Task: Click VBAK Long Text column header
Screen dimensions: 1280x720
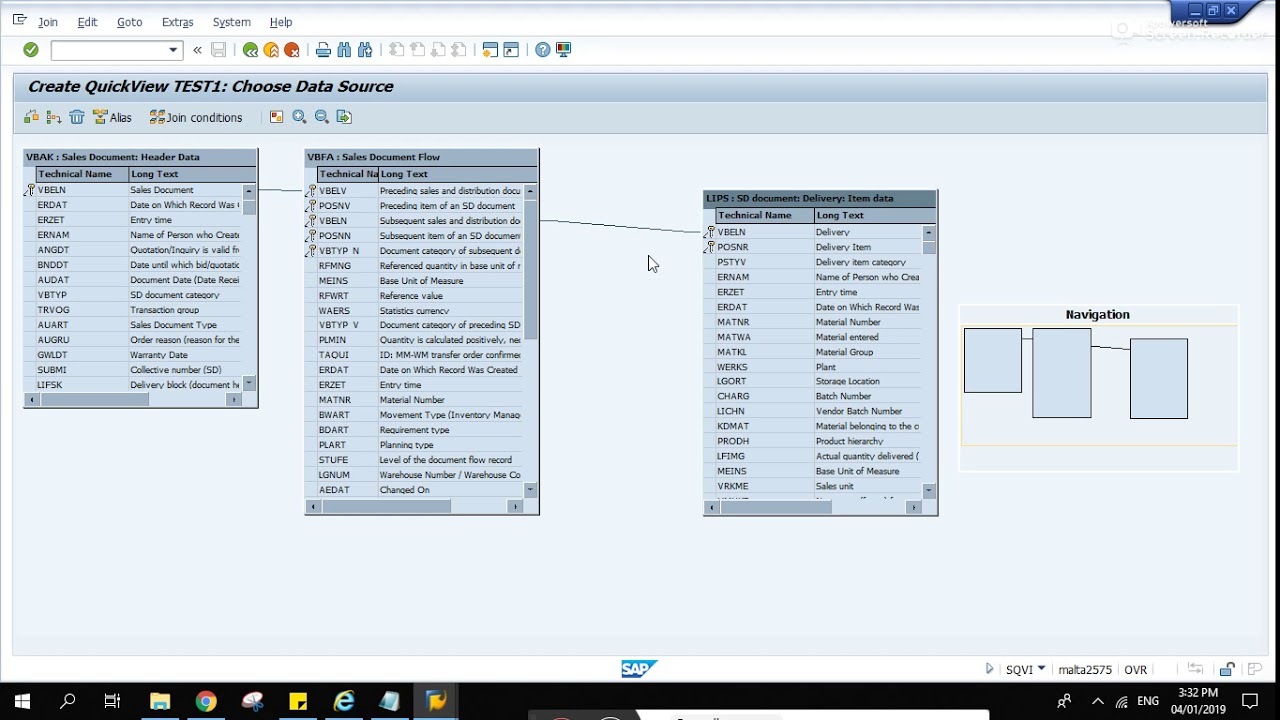Action: coord(191,174)
